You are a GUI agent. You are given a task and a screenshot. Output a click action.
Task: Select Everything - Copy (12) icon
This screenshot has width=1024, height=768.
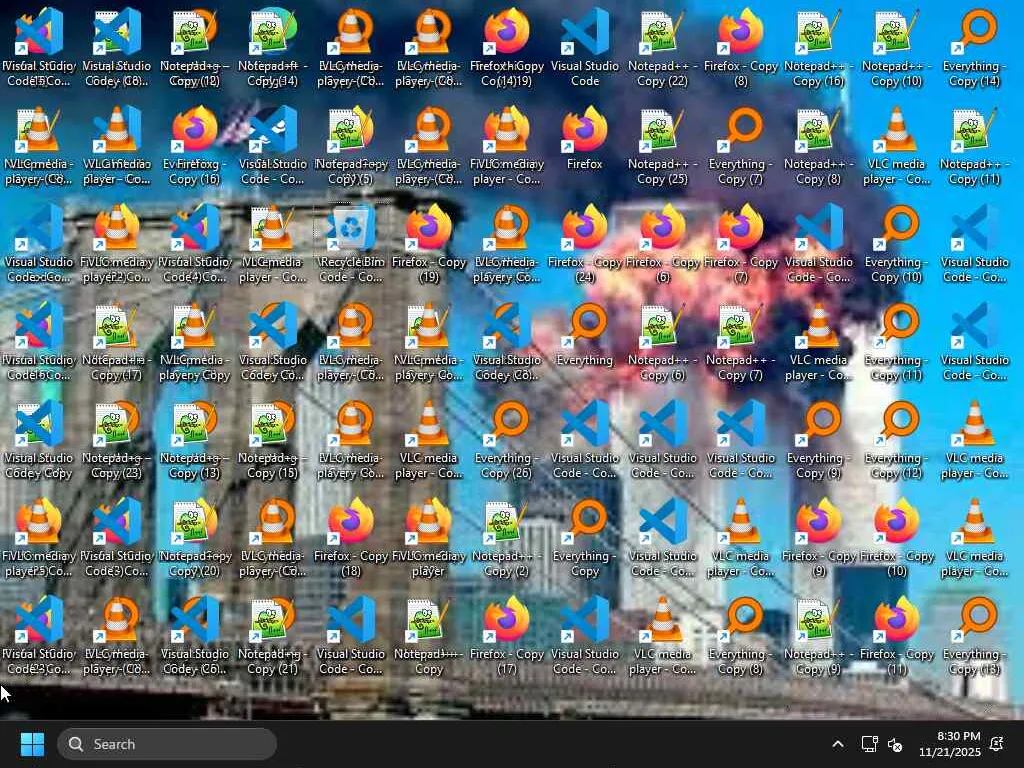pos(896,439)
